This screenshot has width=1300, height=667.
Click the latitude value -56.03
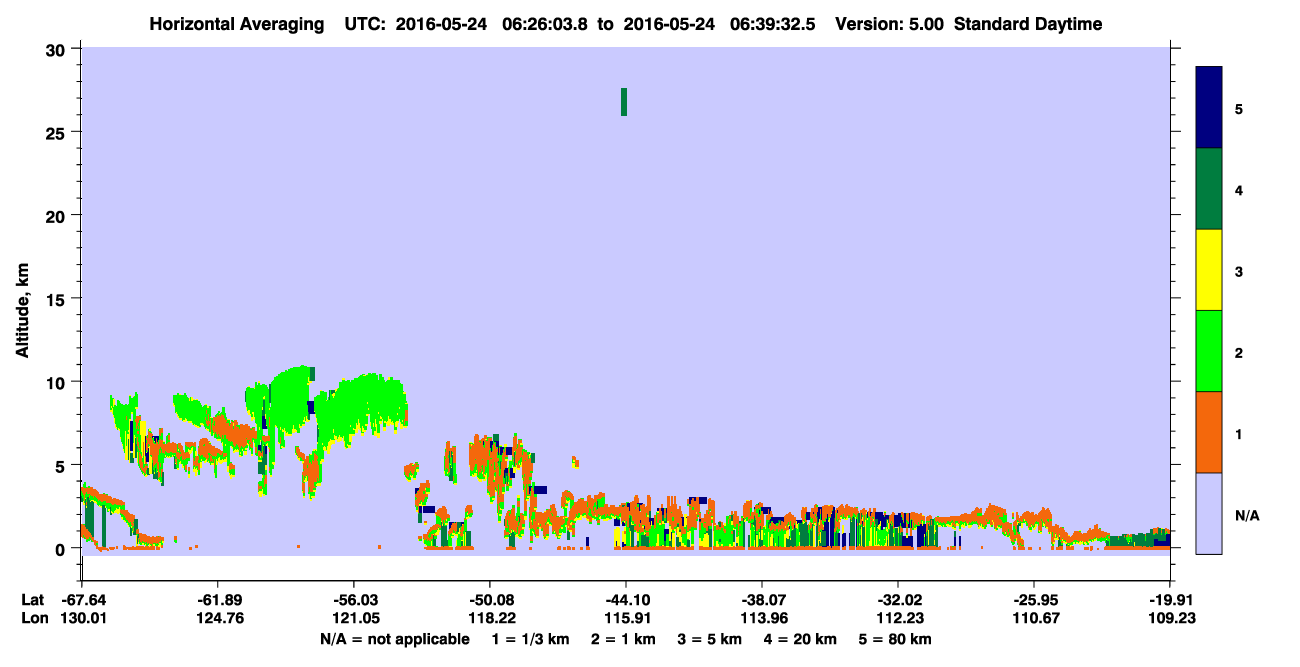tap(353, 600)
